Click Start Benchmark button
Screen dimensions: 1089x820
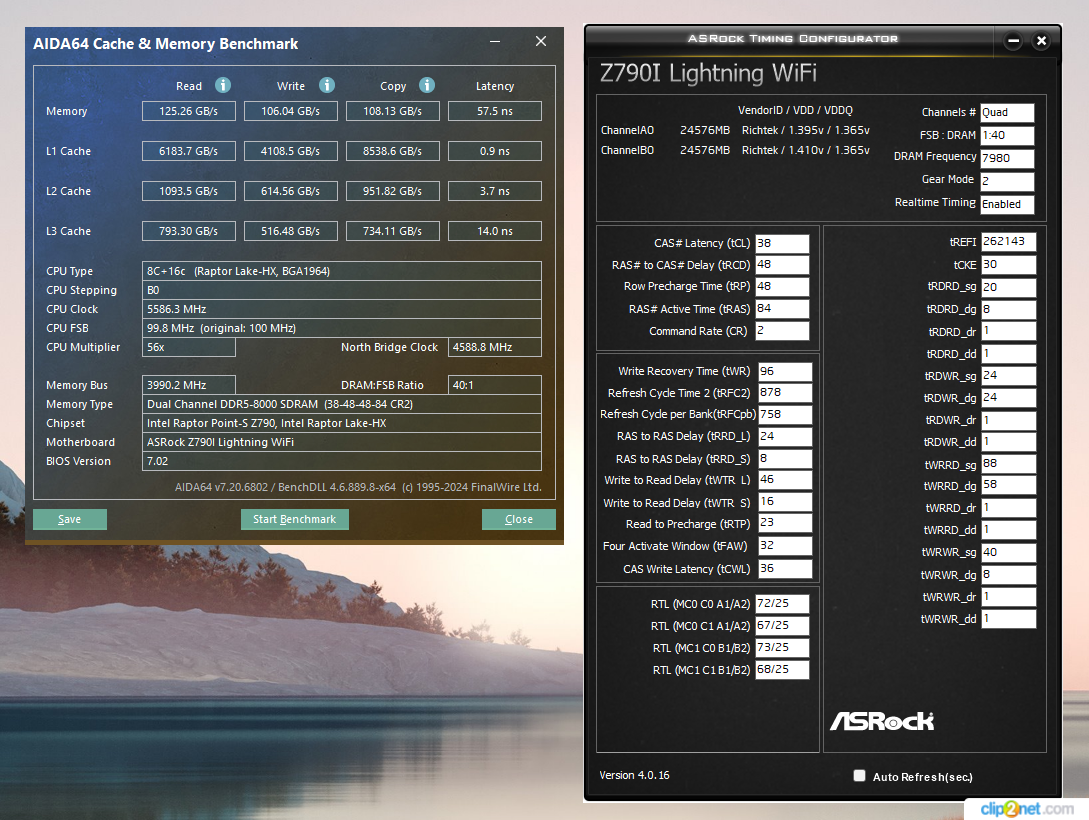294,519
